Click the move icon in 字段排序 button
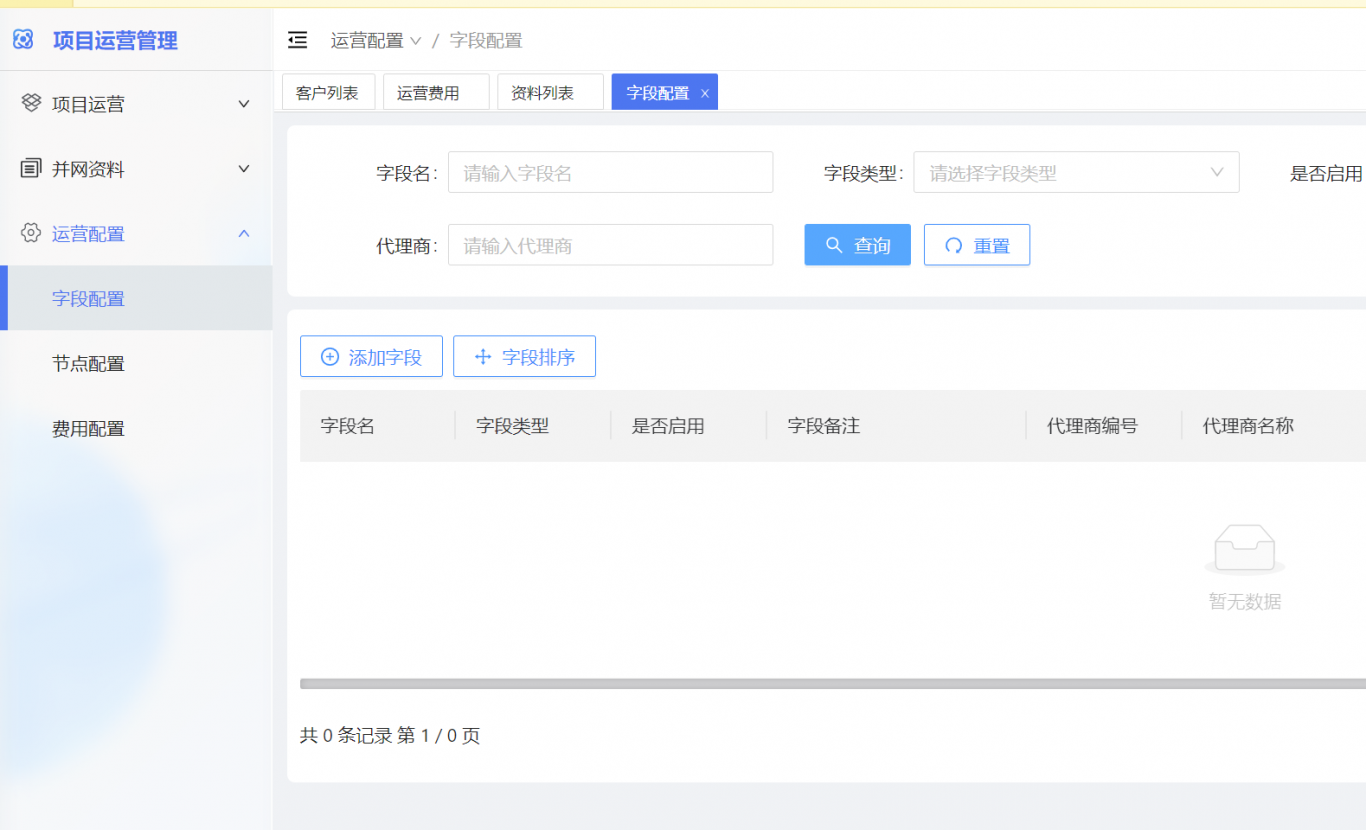This screenshot has width=1366, height=830. pyautogui.click(x=483, y=357)
